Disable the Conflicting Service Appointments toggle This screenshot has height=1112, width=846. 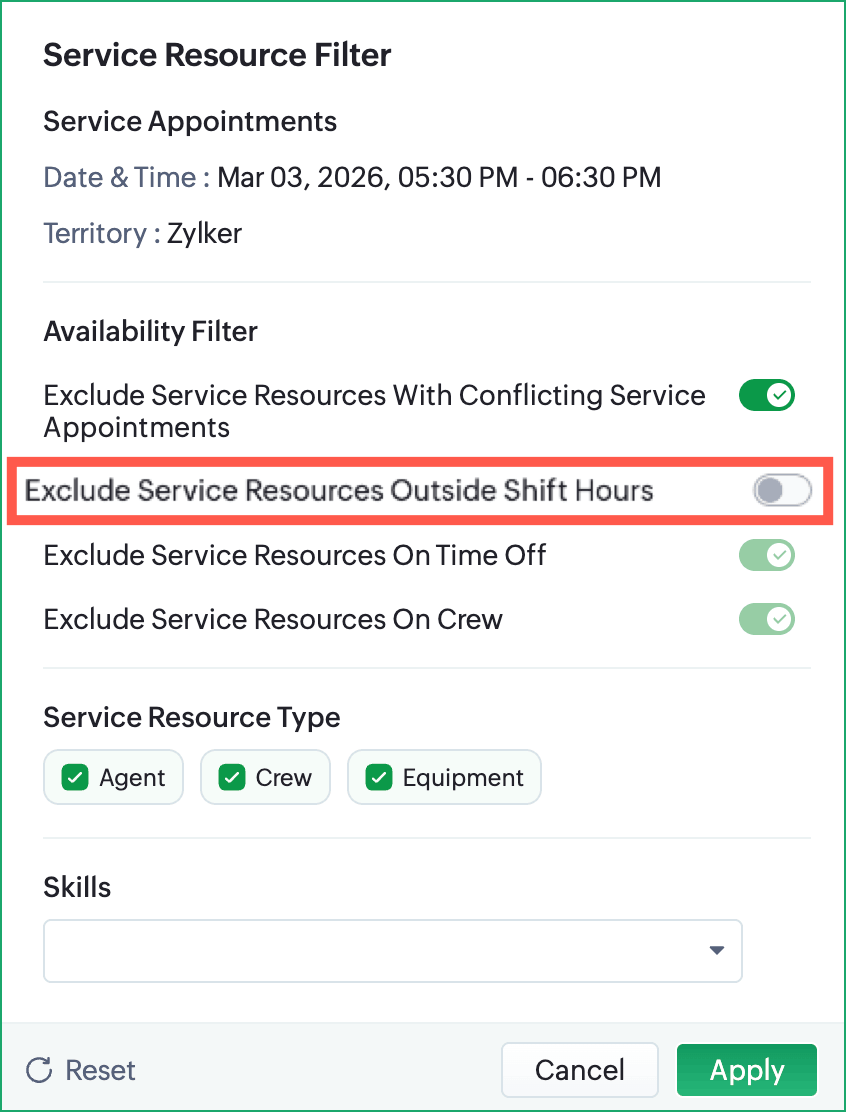pyautogui.click(x=767, y=396)
